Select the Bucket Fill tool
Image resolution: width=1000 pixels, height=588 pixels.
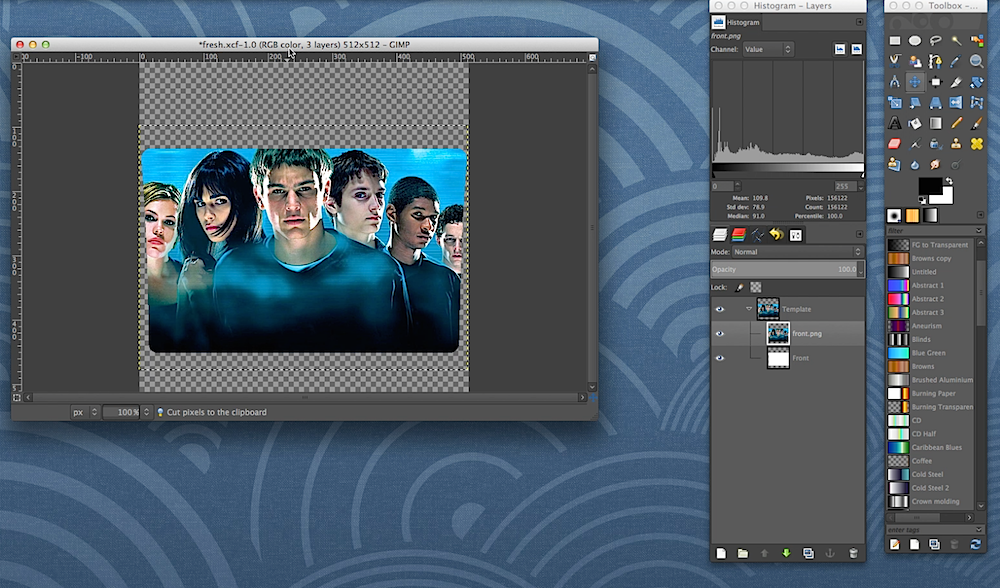point(915,123)
